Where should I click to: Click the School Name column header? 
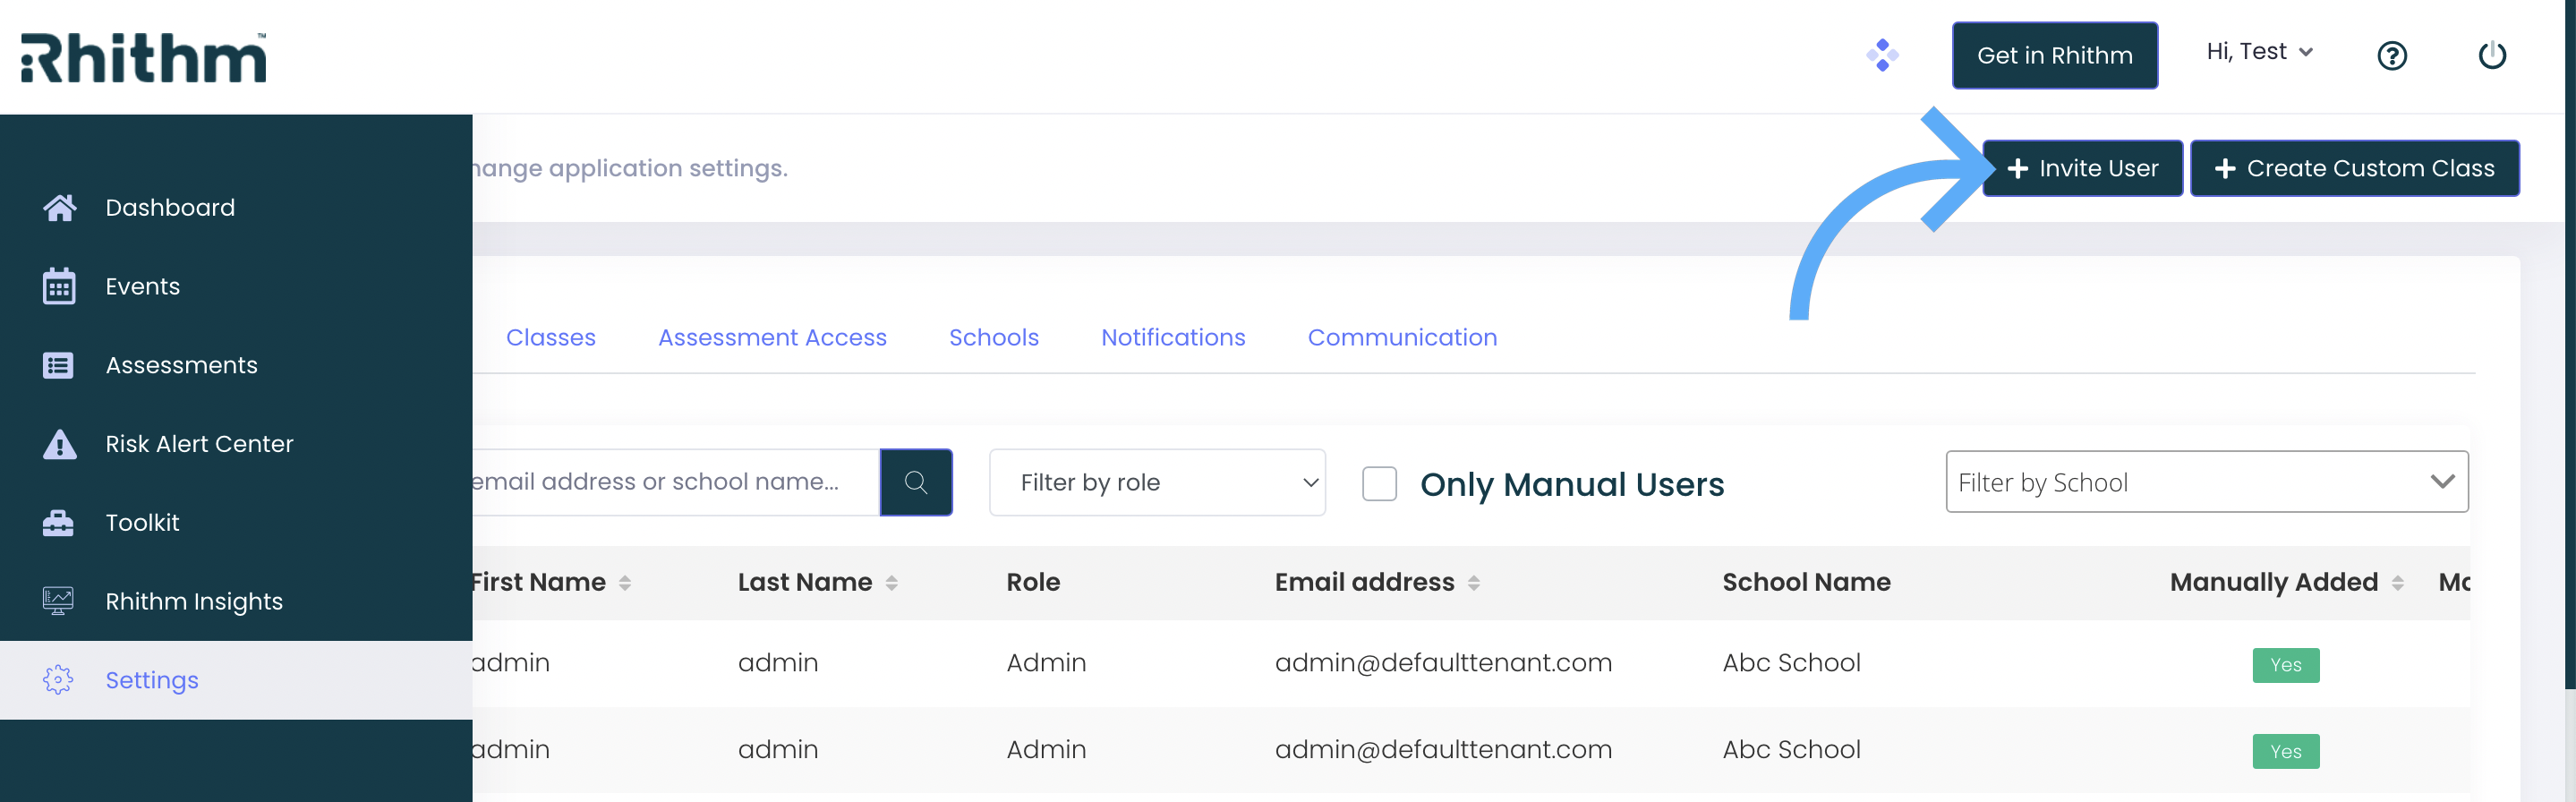coord(1806,583)
